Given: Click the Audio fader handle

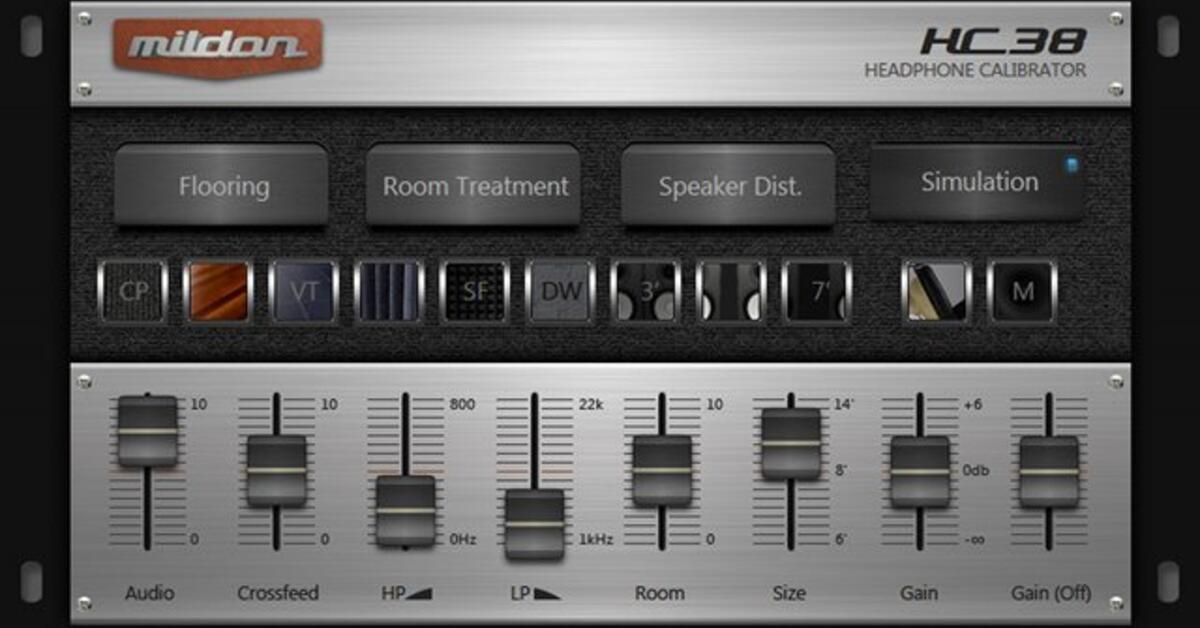Looking at the screenshot, I should 148,430.
